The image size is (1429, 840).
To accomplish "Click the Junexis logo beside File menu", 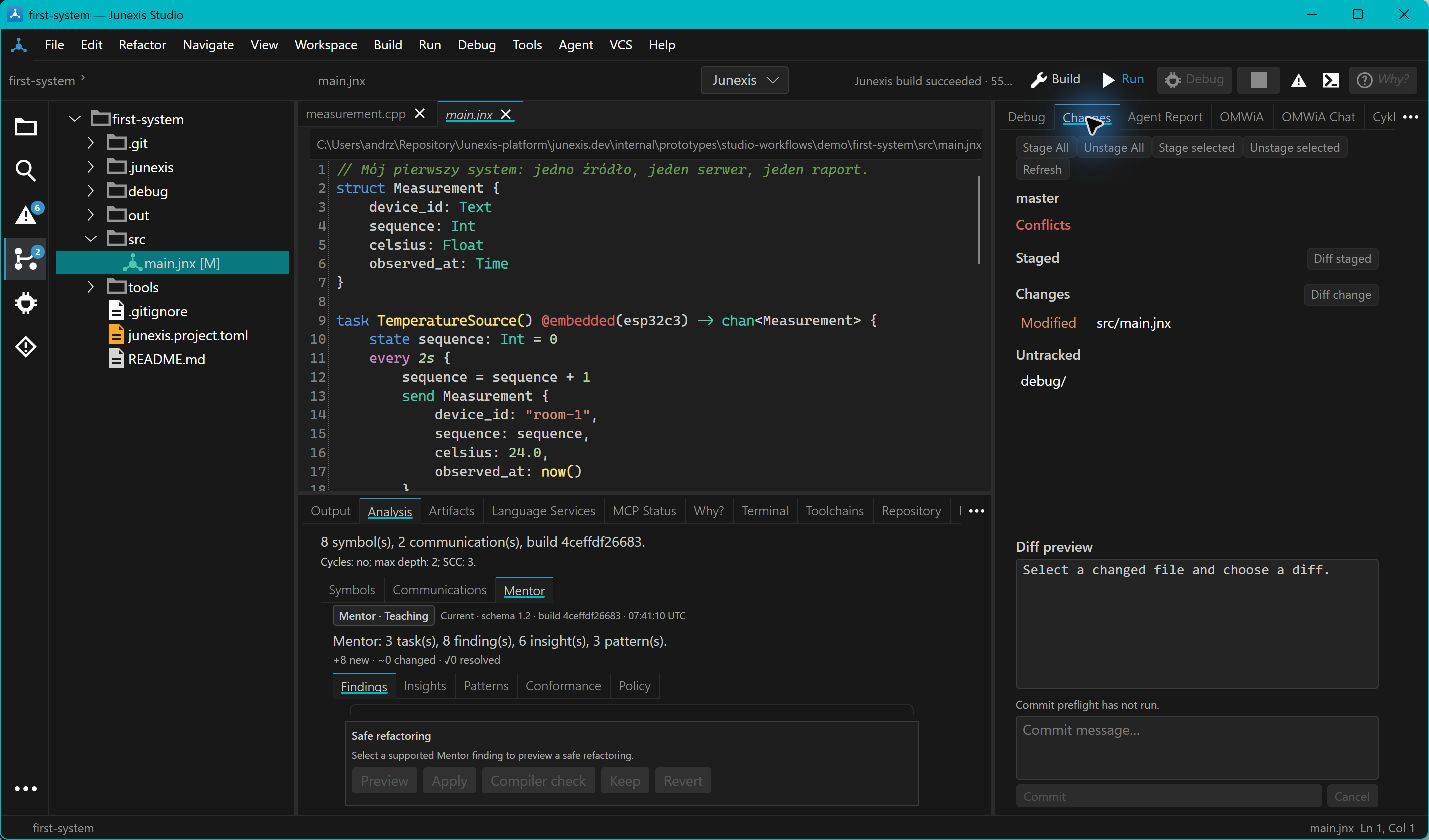I will (19, 45).
